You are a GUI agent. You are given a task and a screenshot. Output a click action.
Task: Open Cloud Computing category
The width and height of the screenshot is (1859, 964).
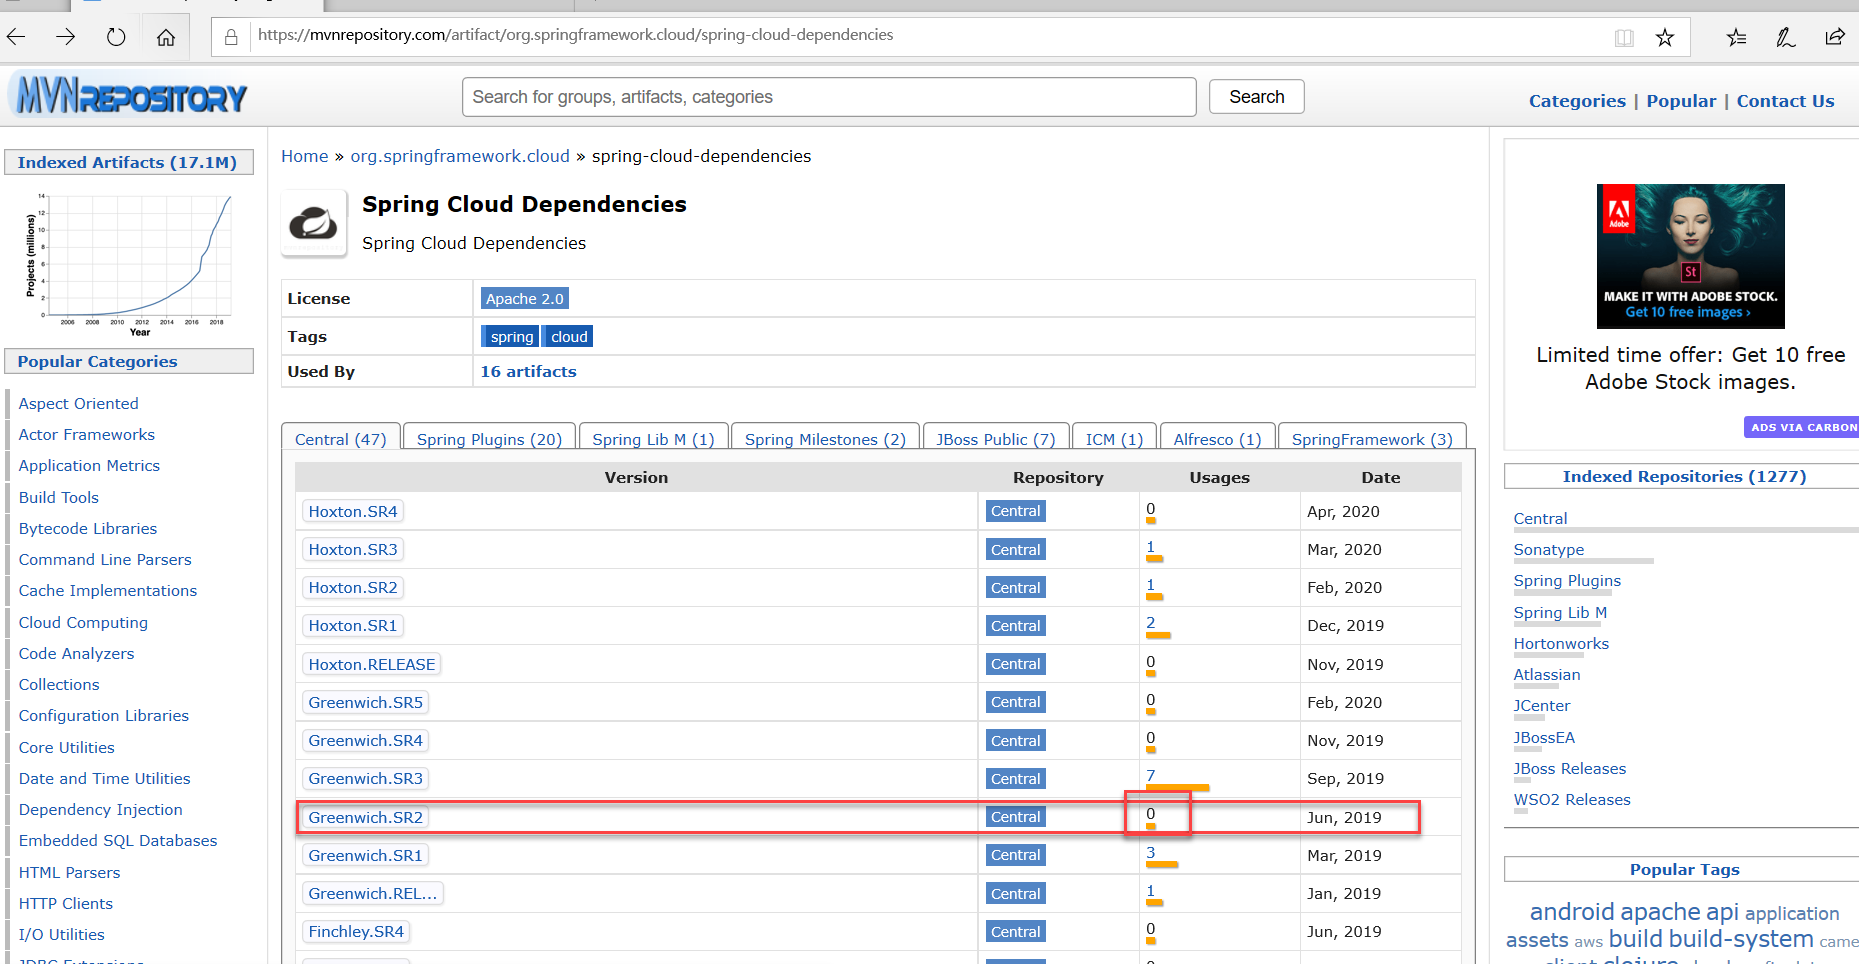(x=83, y=623)
